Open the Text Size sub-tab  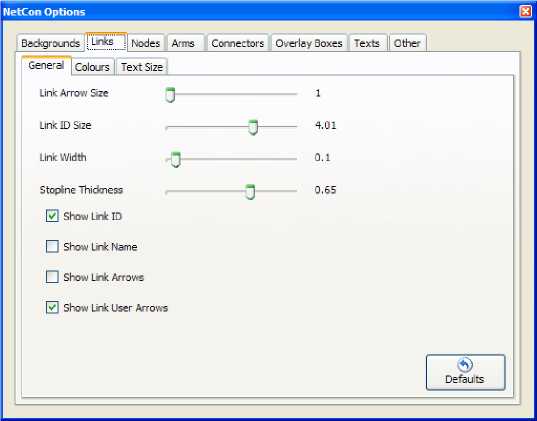(x=142, y=67)
